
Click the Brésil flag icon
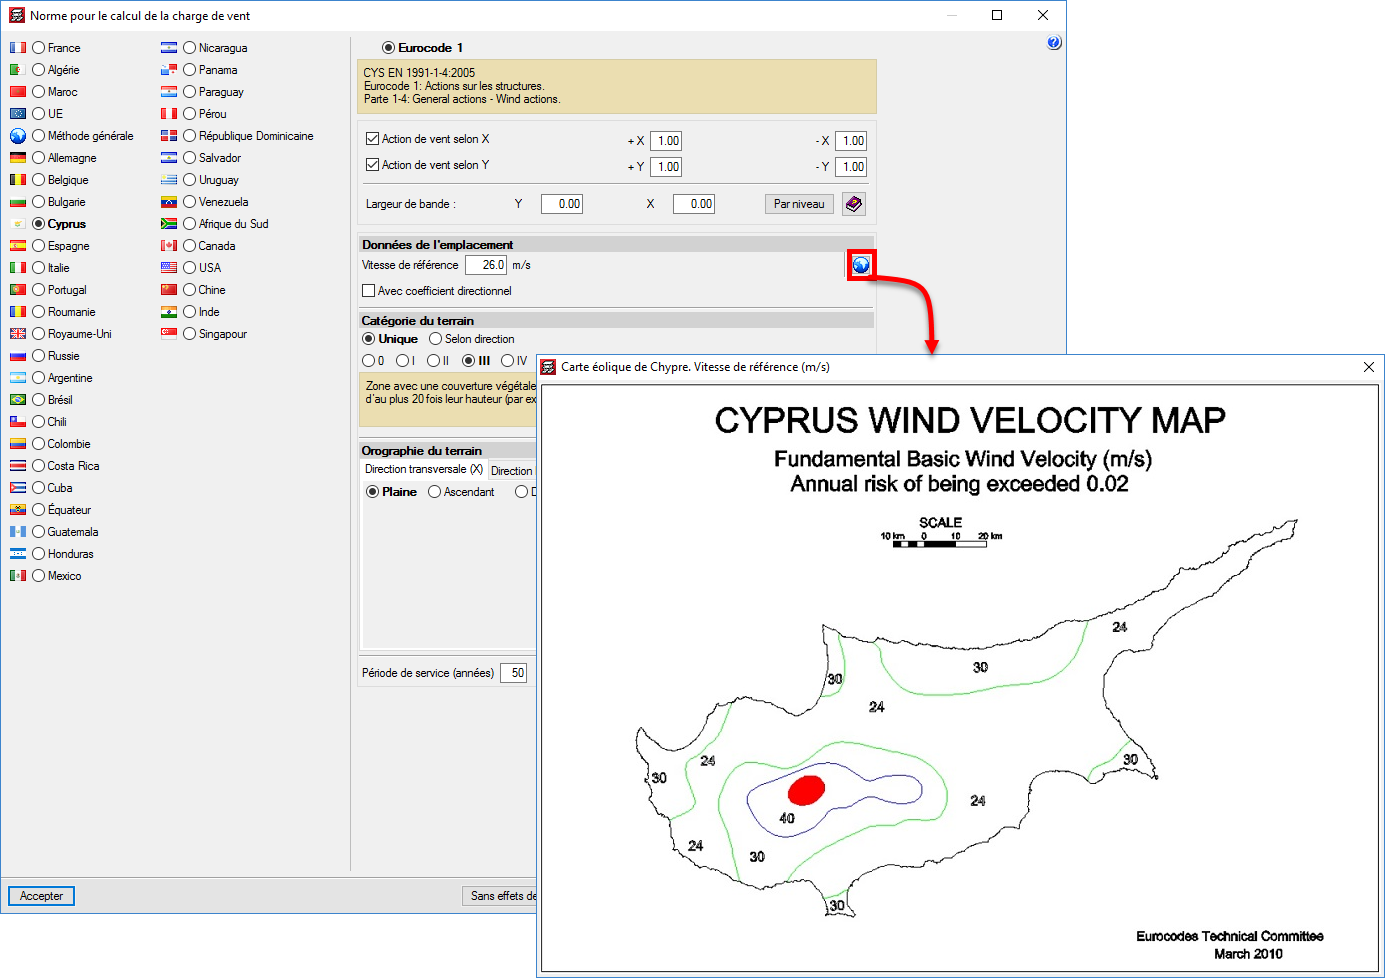click(18, 400)
